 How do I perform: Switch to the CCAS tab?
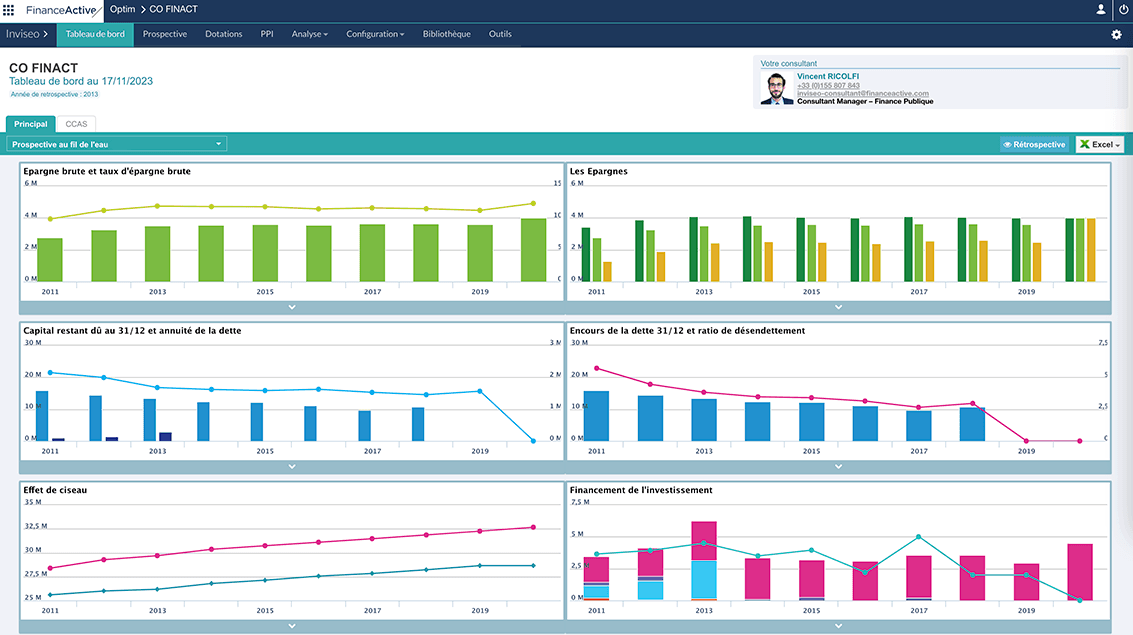coord(76,124)
